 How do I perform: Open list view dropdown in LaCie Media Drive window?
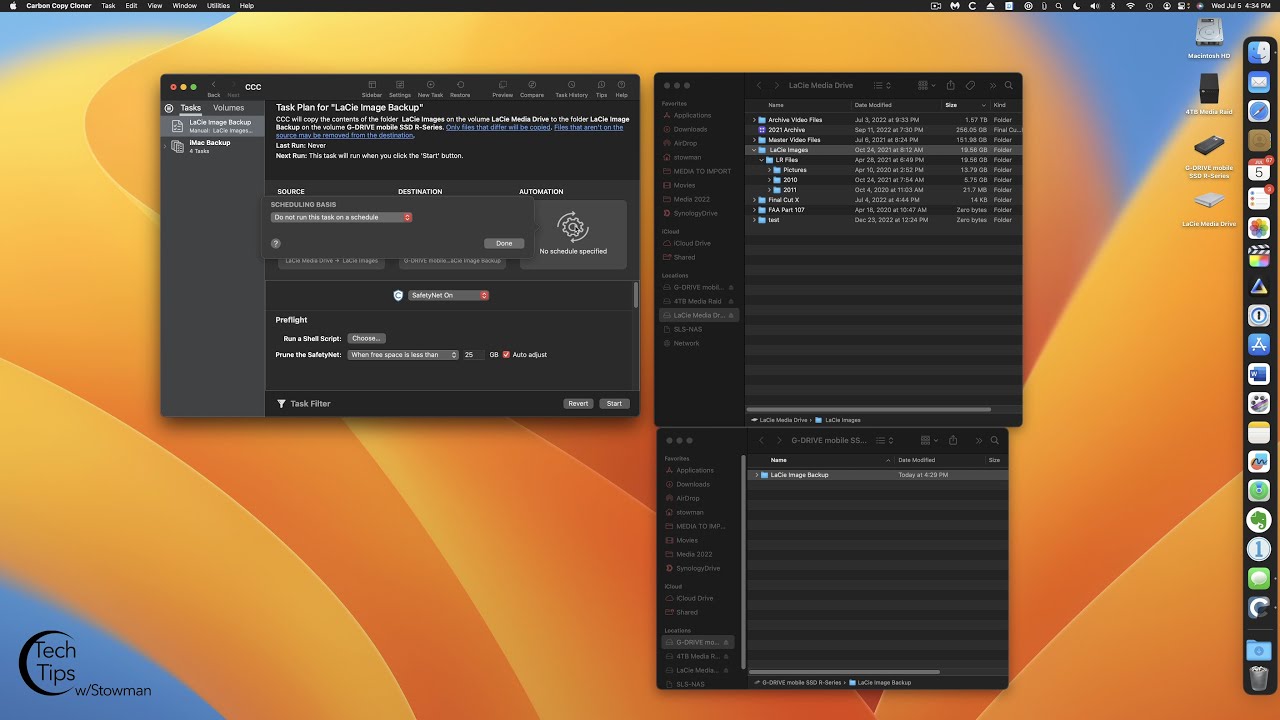(882, 86)
